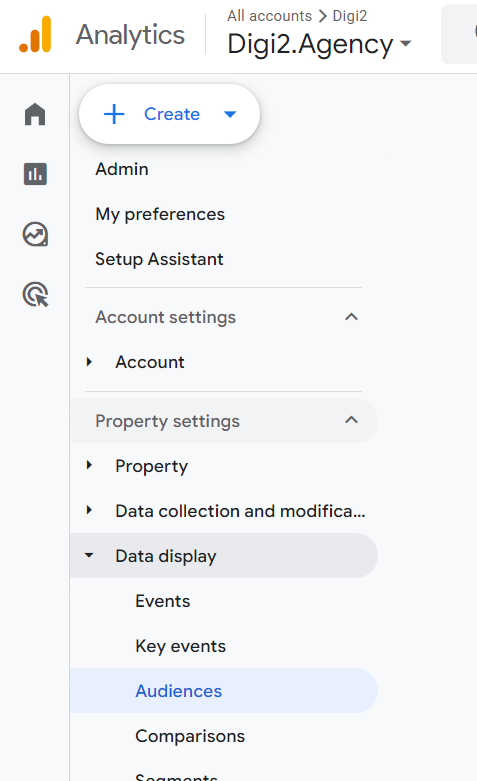
Task: Expand the Property tree arrow
Action: (x=89, y=465)
